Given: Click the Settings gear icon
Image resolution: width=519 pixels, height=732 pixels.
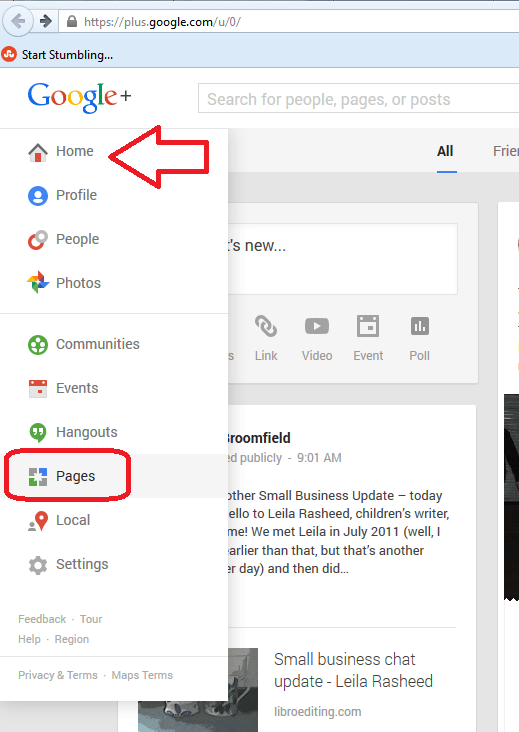Looking at the screenshot, I should [x=38, y=565].
